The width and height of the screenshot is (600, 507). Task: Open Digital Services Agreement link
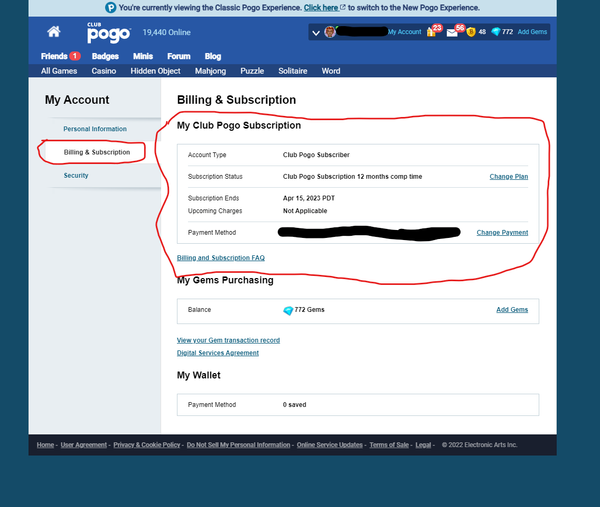click(x=218, y=353)
